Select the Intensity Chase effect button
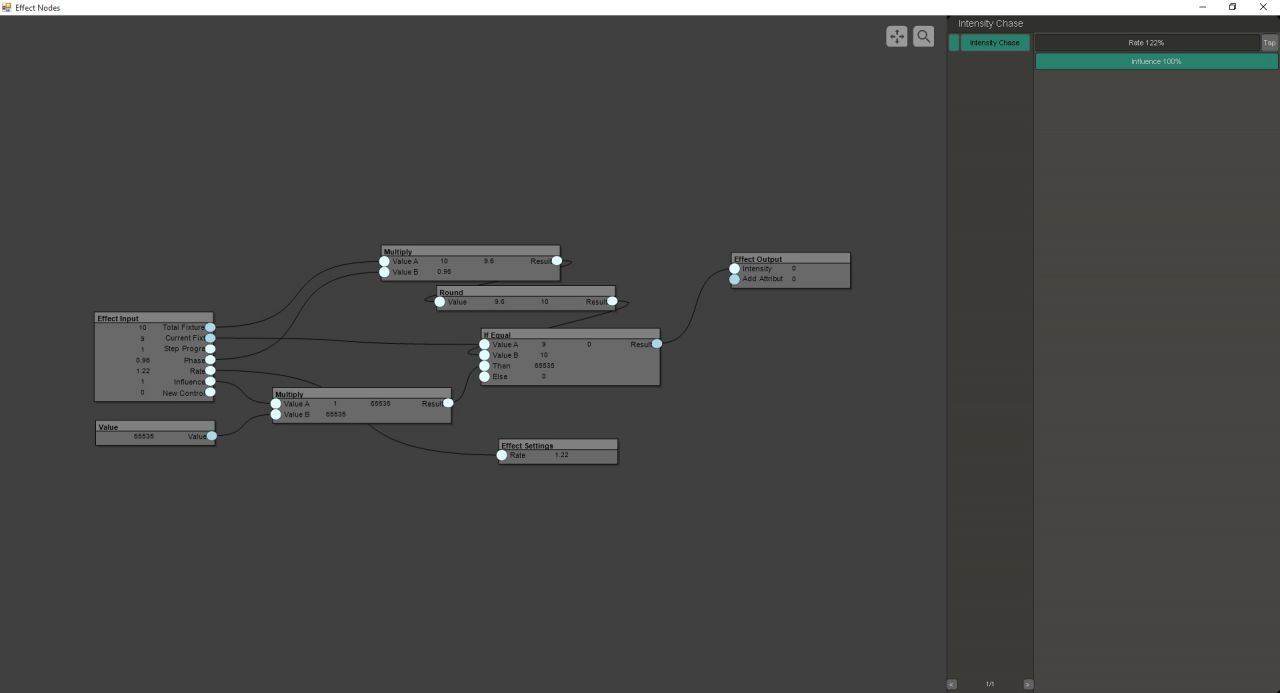The height and width of the screenshot is (693, 1280). coord(995,43)
